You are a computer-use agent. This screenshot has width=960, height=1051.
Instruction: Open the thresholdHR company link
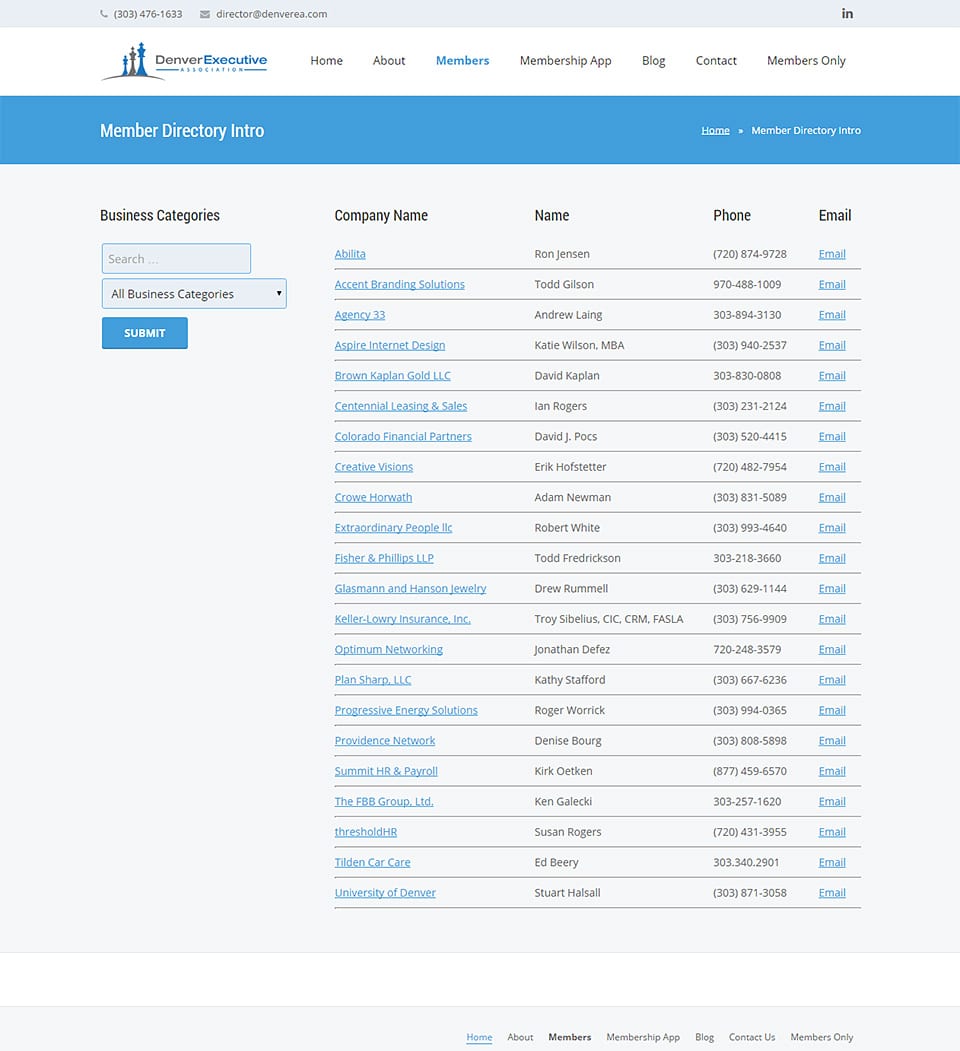click(365, 832)
